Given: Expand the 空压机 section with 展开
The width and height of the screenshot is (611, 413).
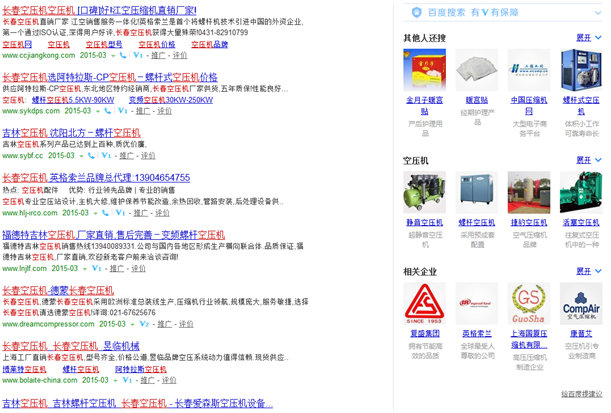Looking at the screenshot, I should point(588,160).
